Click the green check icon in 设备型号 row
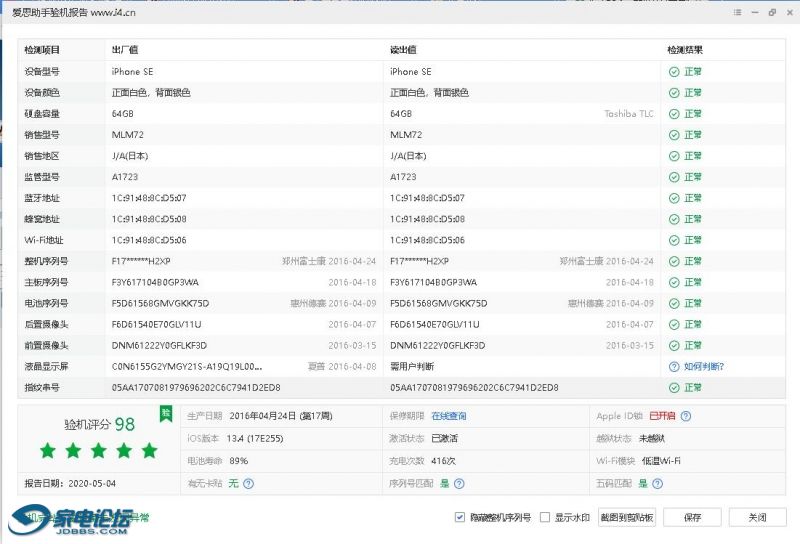This screenshot has height=544, width=800. 674,72
